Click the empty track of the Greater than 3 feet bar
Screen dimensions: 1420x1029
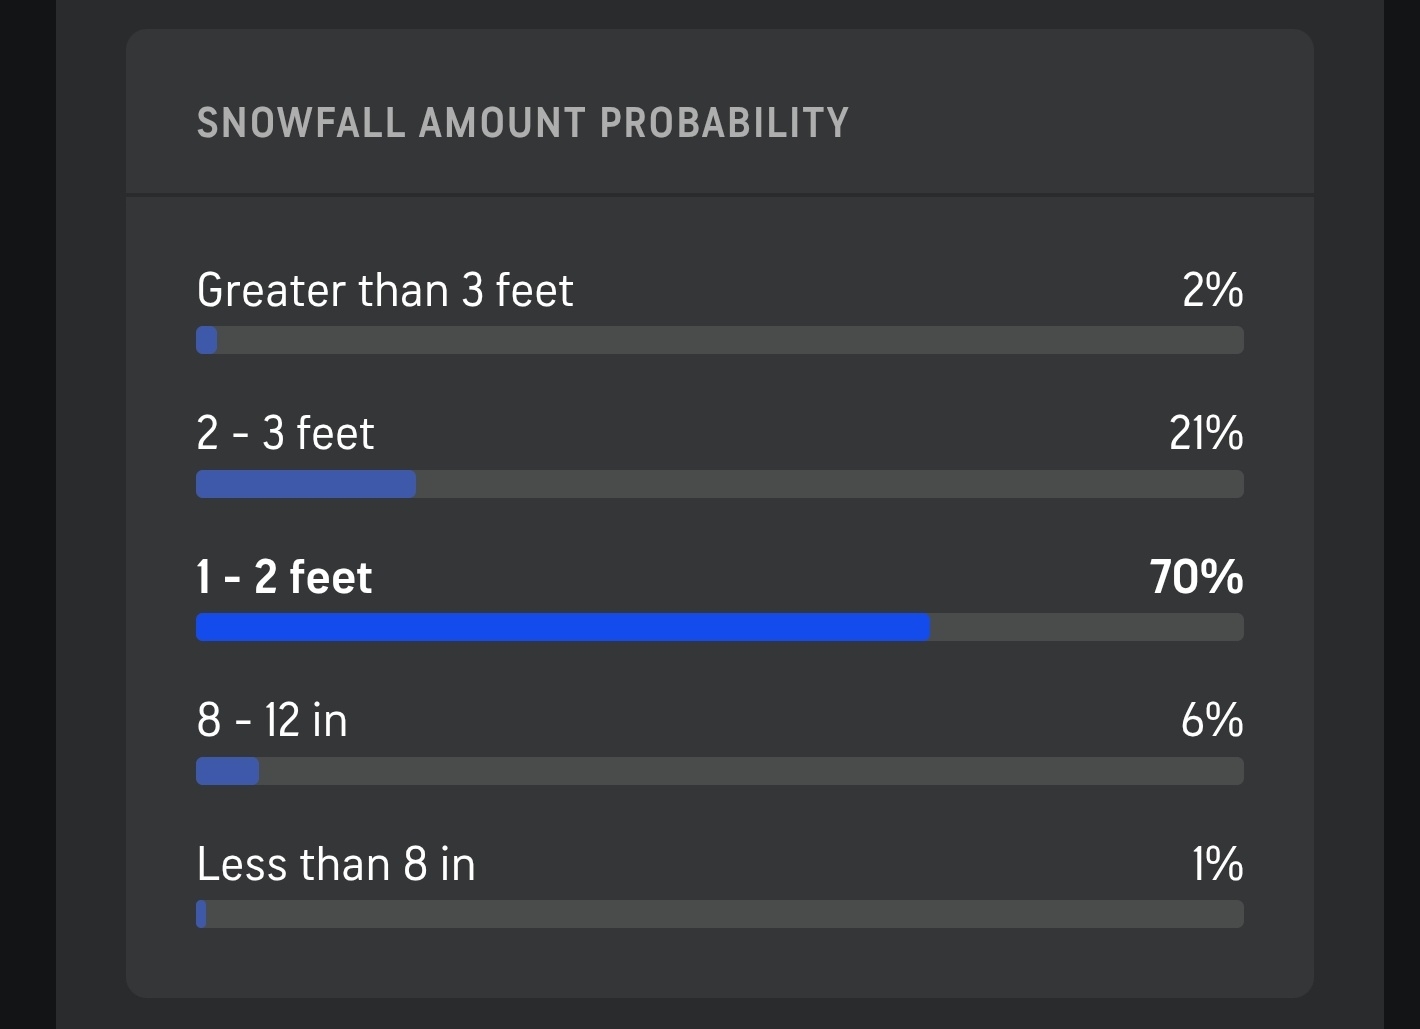point(730,340)
